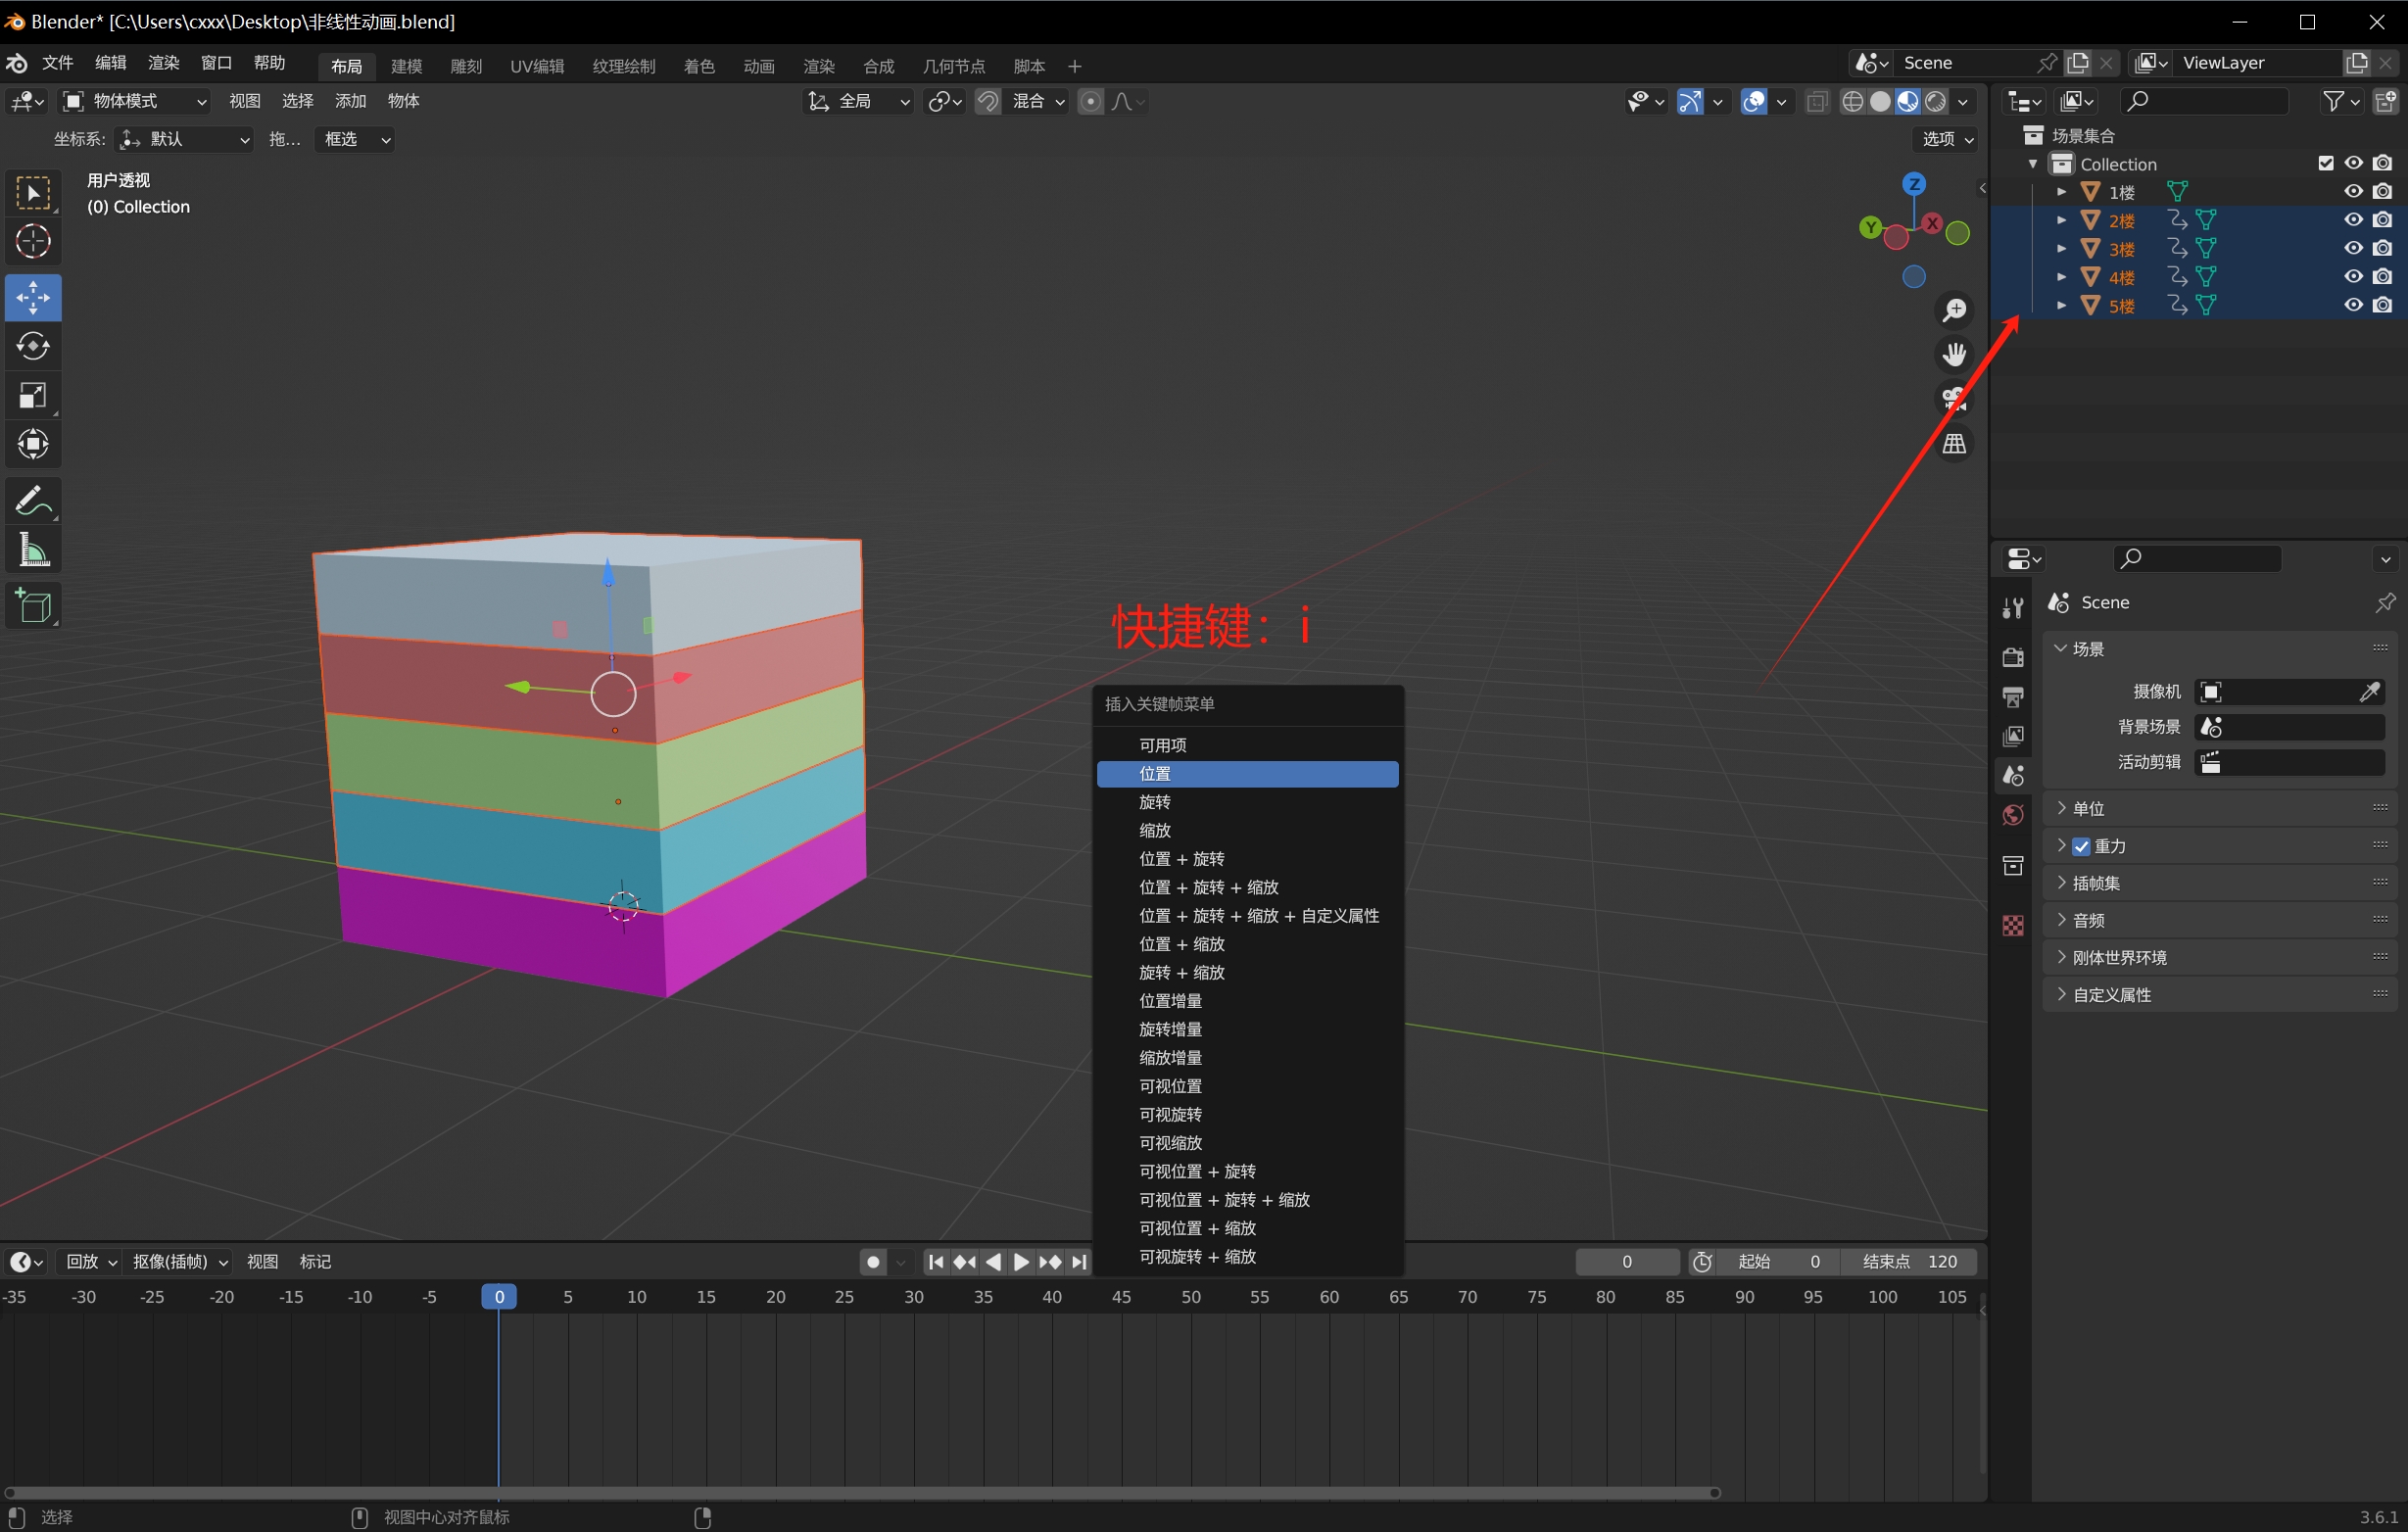Image resolution: width=2408 pixels, height=1532 pixels.
Task: Open World properties tab icon
Action: point(2013,815)
